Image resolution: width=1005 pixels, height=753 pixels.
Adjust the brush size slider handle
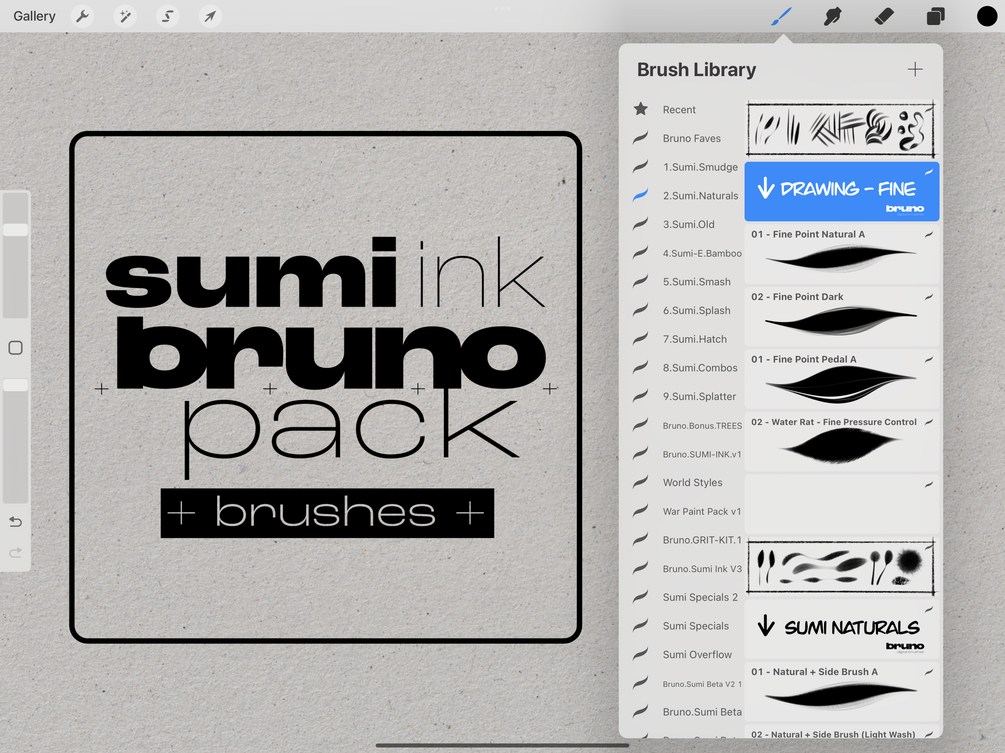(15, 229)
